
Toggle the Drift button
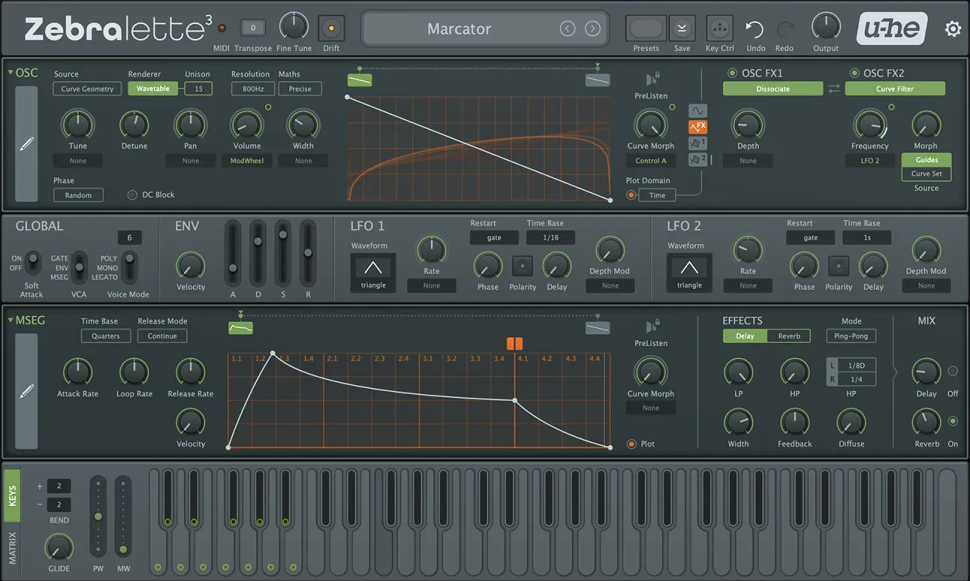pos(331,28)
